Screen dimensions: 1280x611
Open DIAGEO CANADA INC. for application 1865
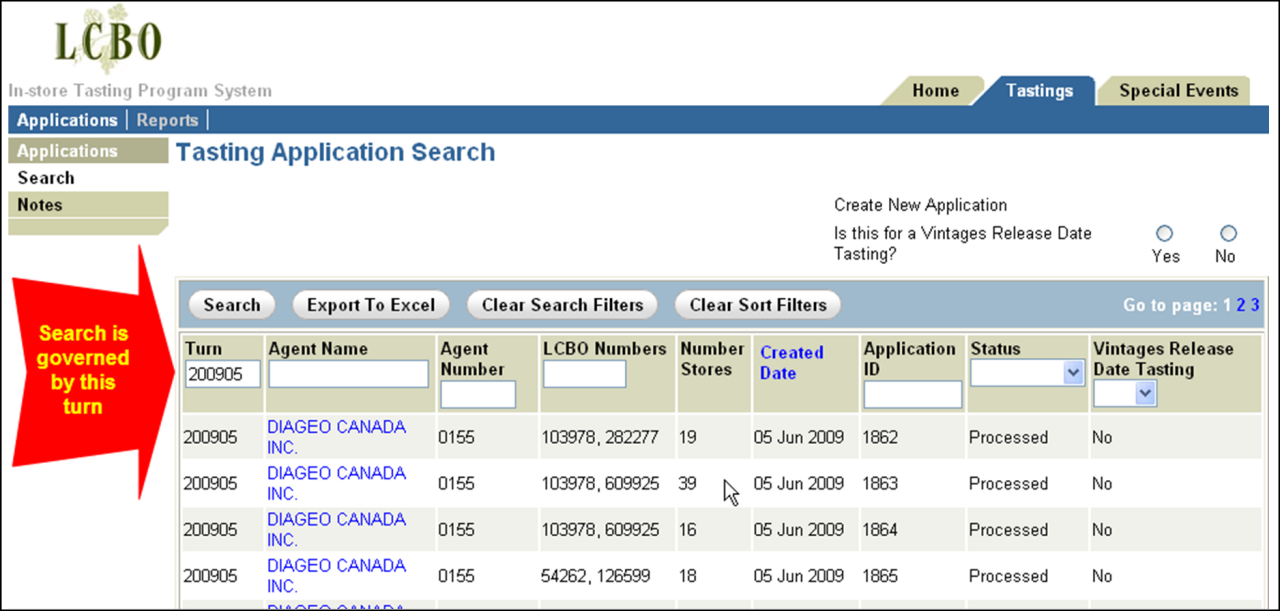coord(336,575)
